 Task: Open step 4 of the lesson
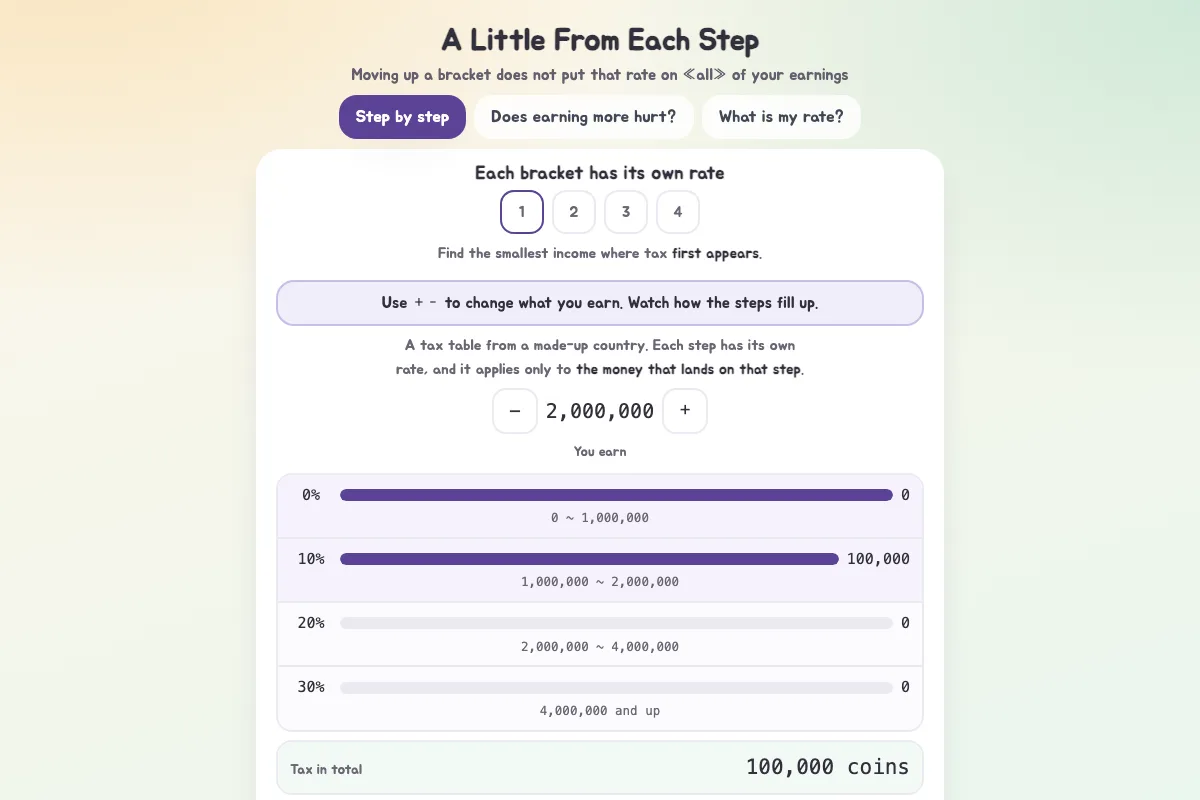click(x=678, y=212)
